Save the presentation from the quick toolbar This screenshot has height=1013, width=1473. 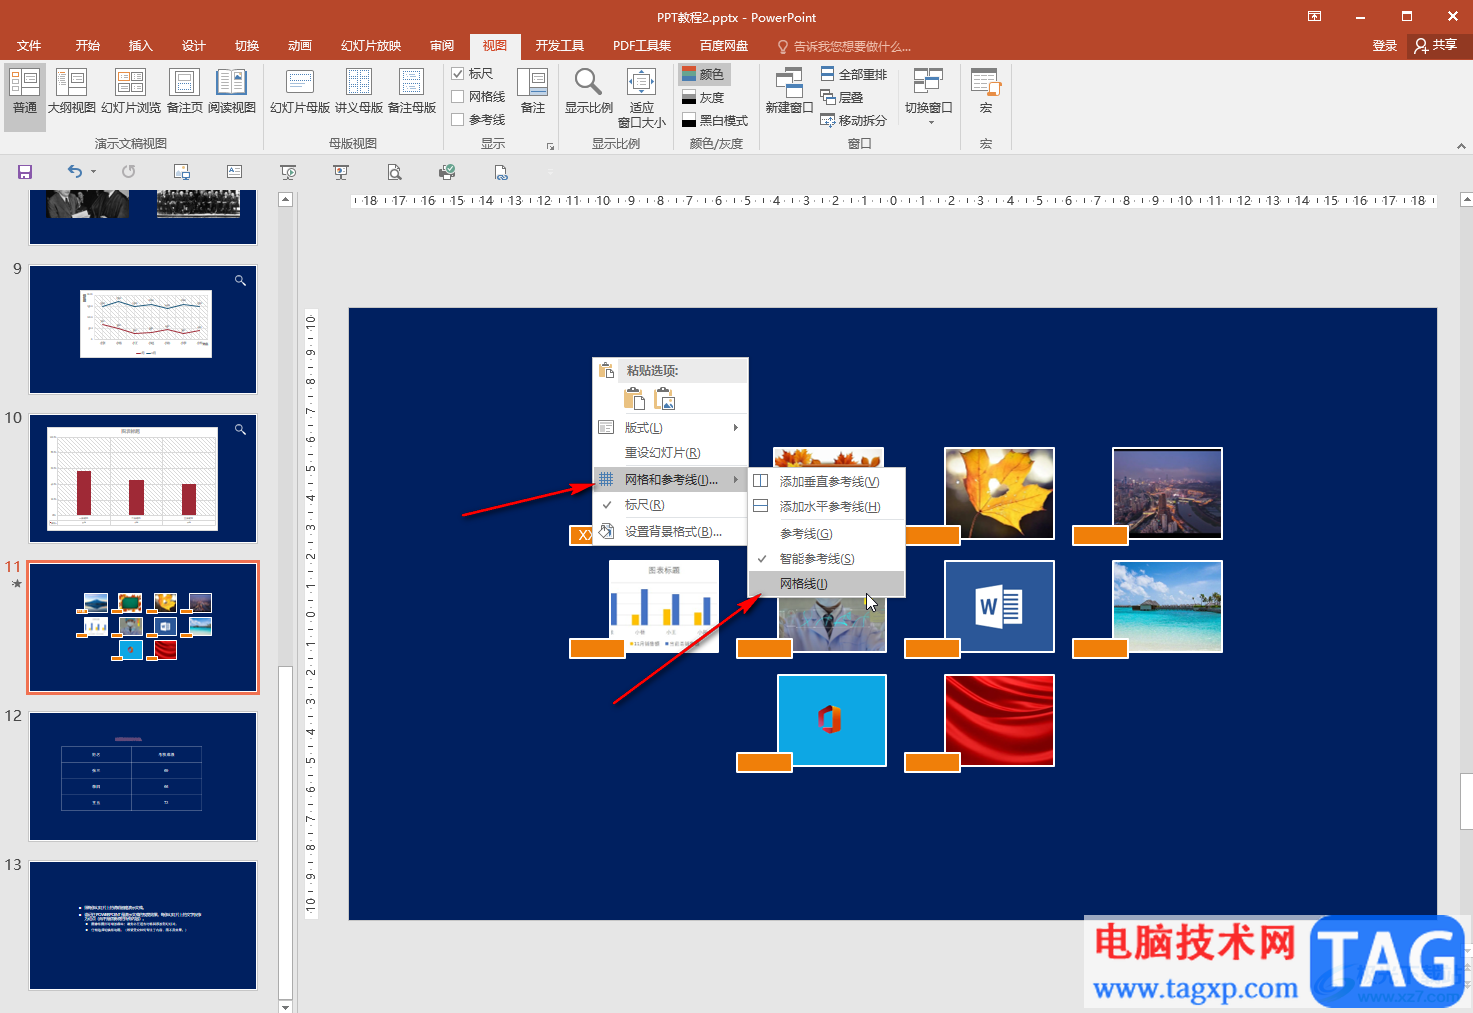pos(25,172)
